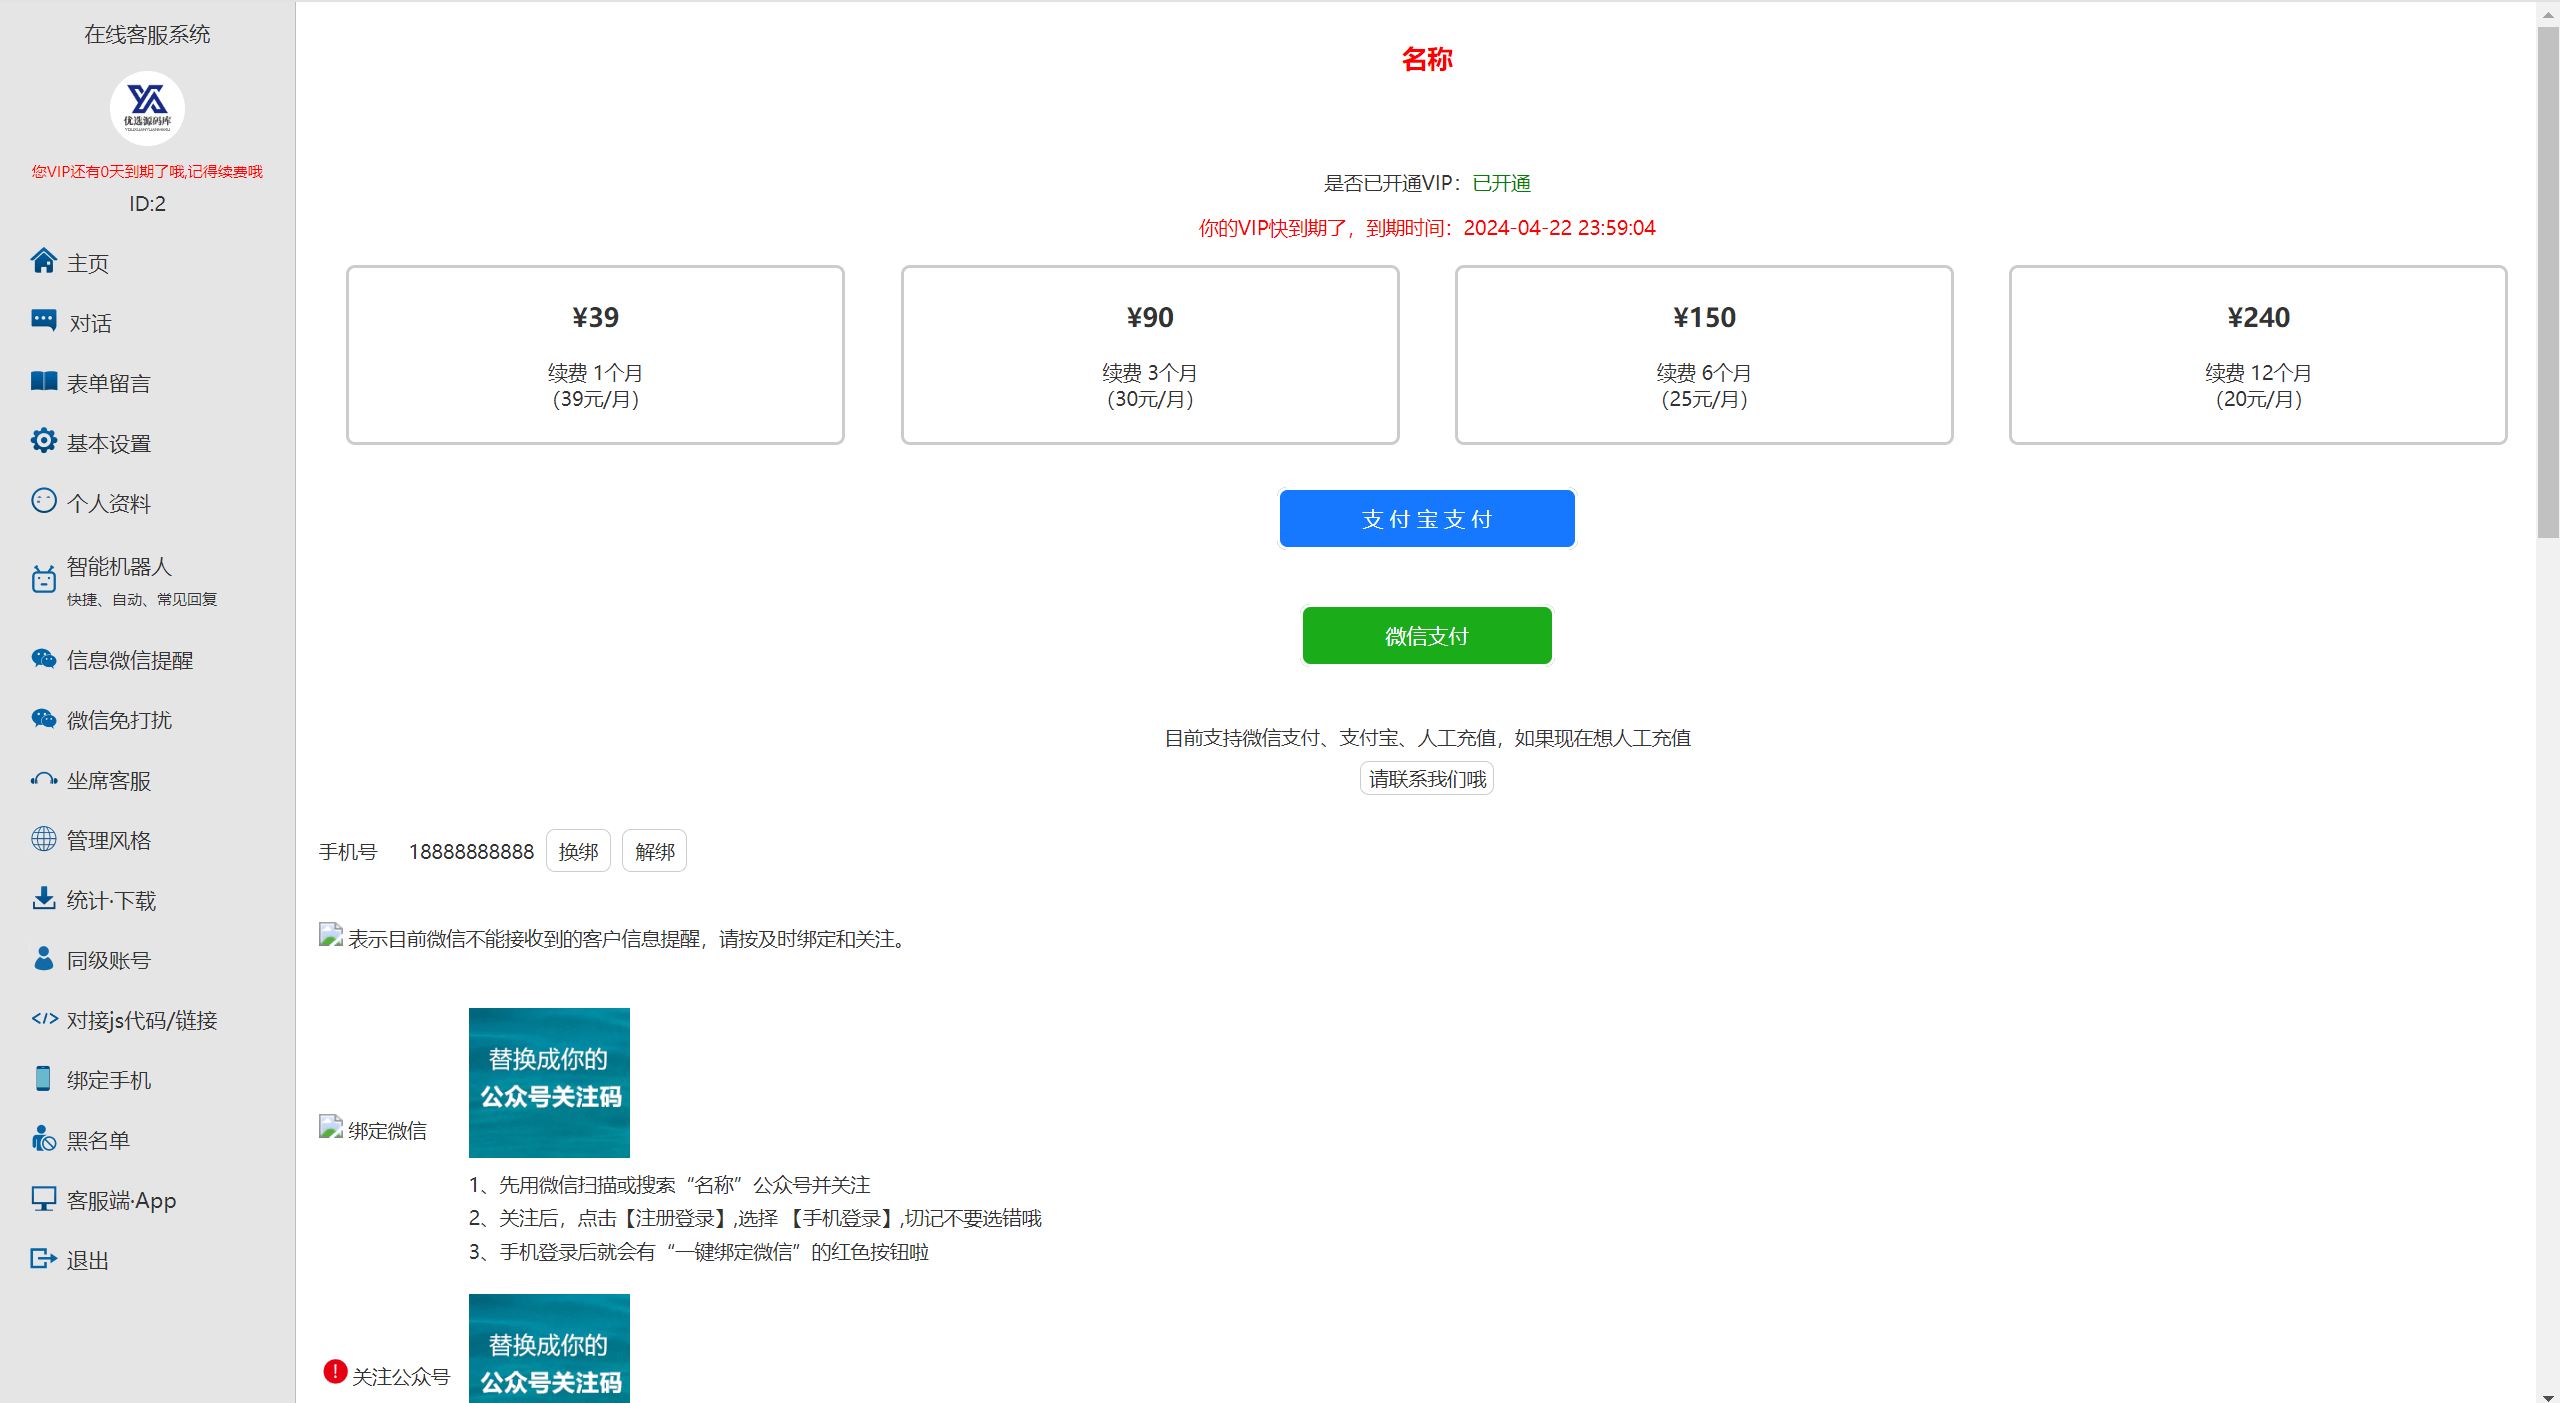The height and width of the screenshot is (1403, 2560).
Task: Open the globe icon for 管理风格
Action: click(x=43, y=838)
